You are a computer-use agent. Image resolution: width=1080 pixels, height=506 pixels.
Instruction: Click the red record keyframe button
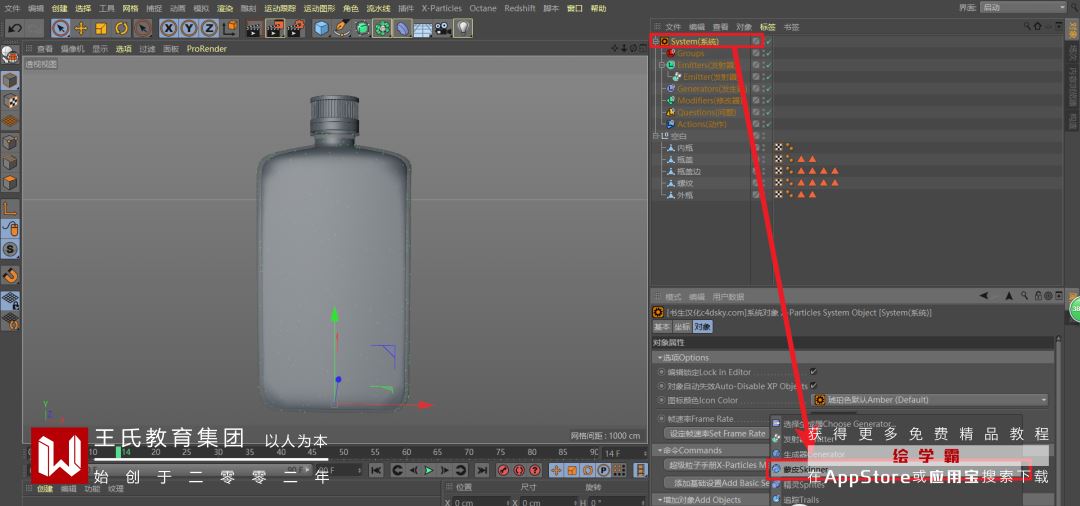pyautogui.click(x=503, y=470)
